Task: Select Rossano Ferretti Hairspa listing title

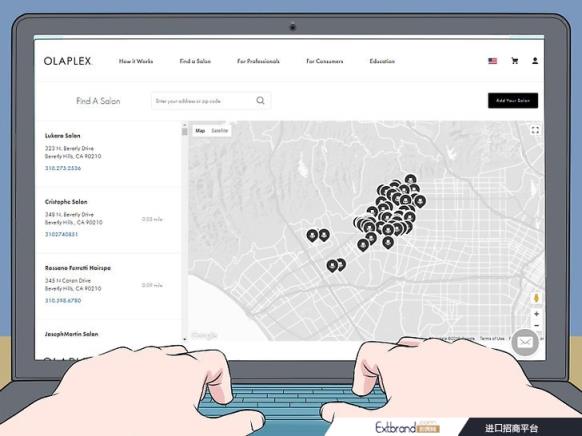Action: (x=78, y=268)
